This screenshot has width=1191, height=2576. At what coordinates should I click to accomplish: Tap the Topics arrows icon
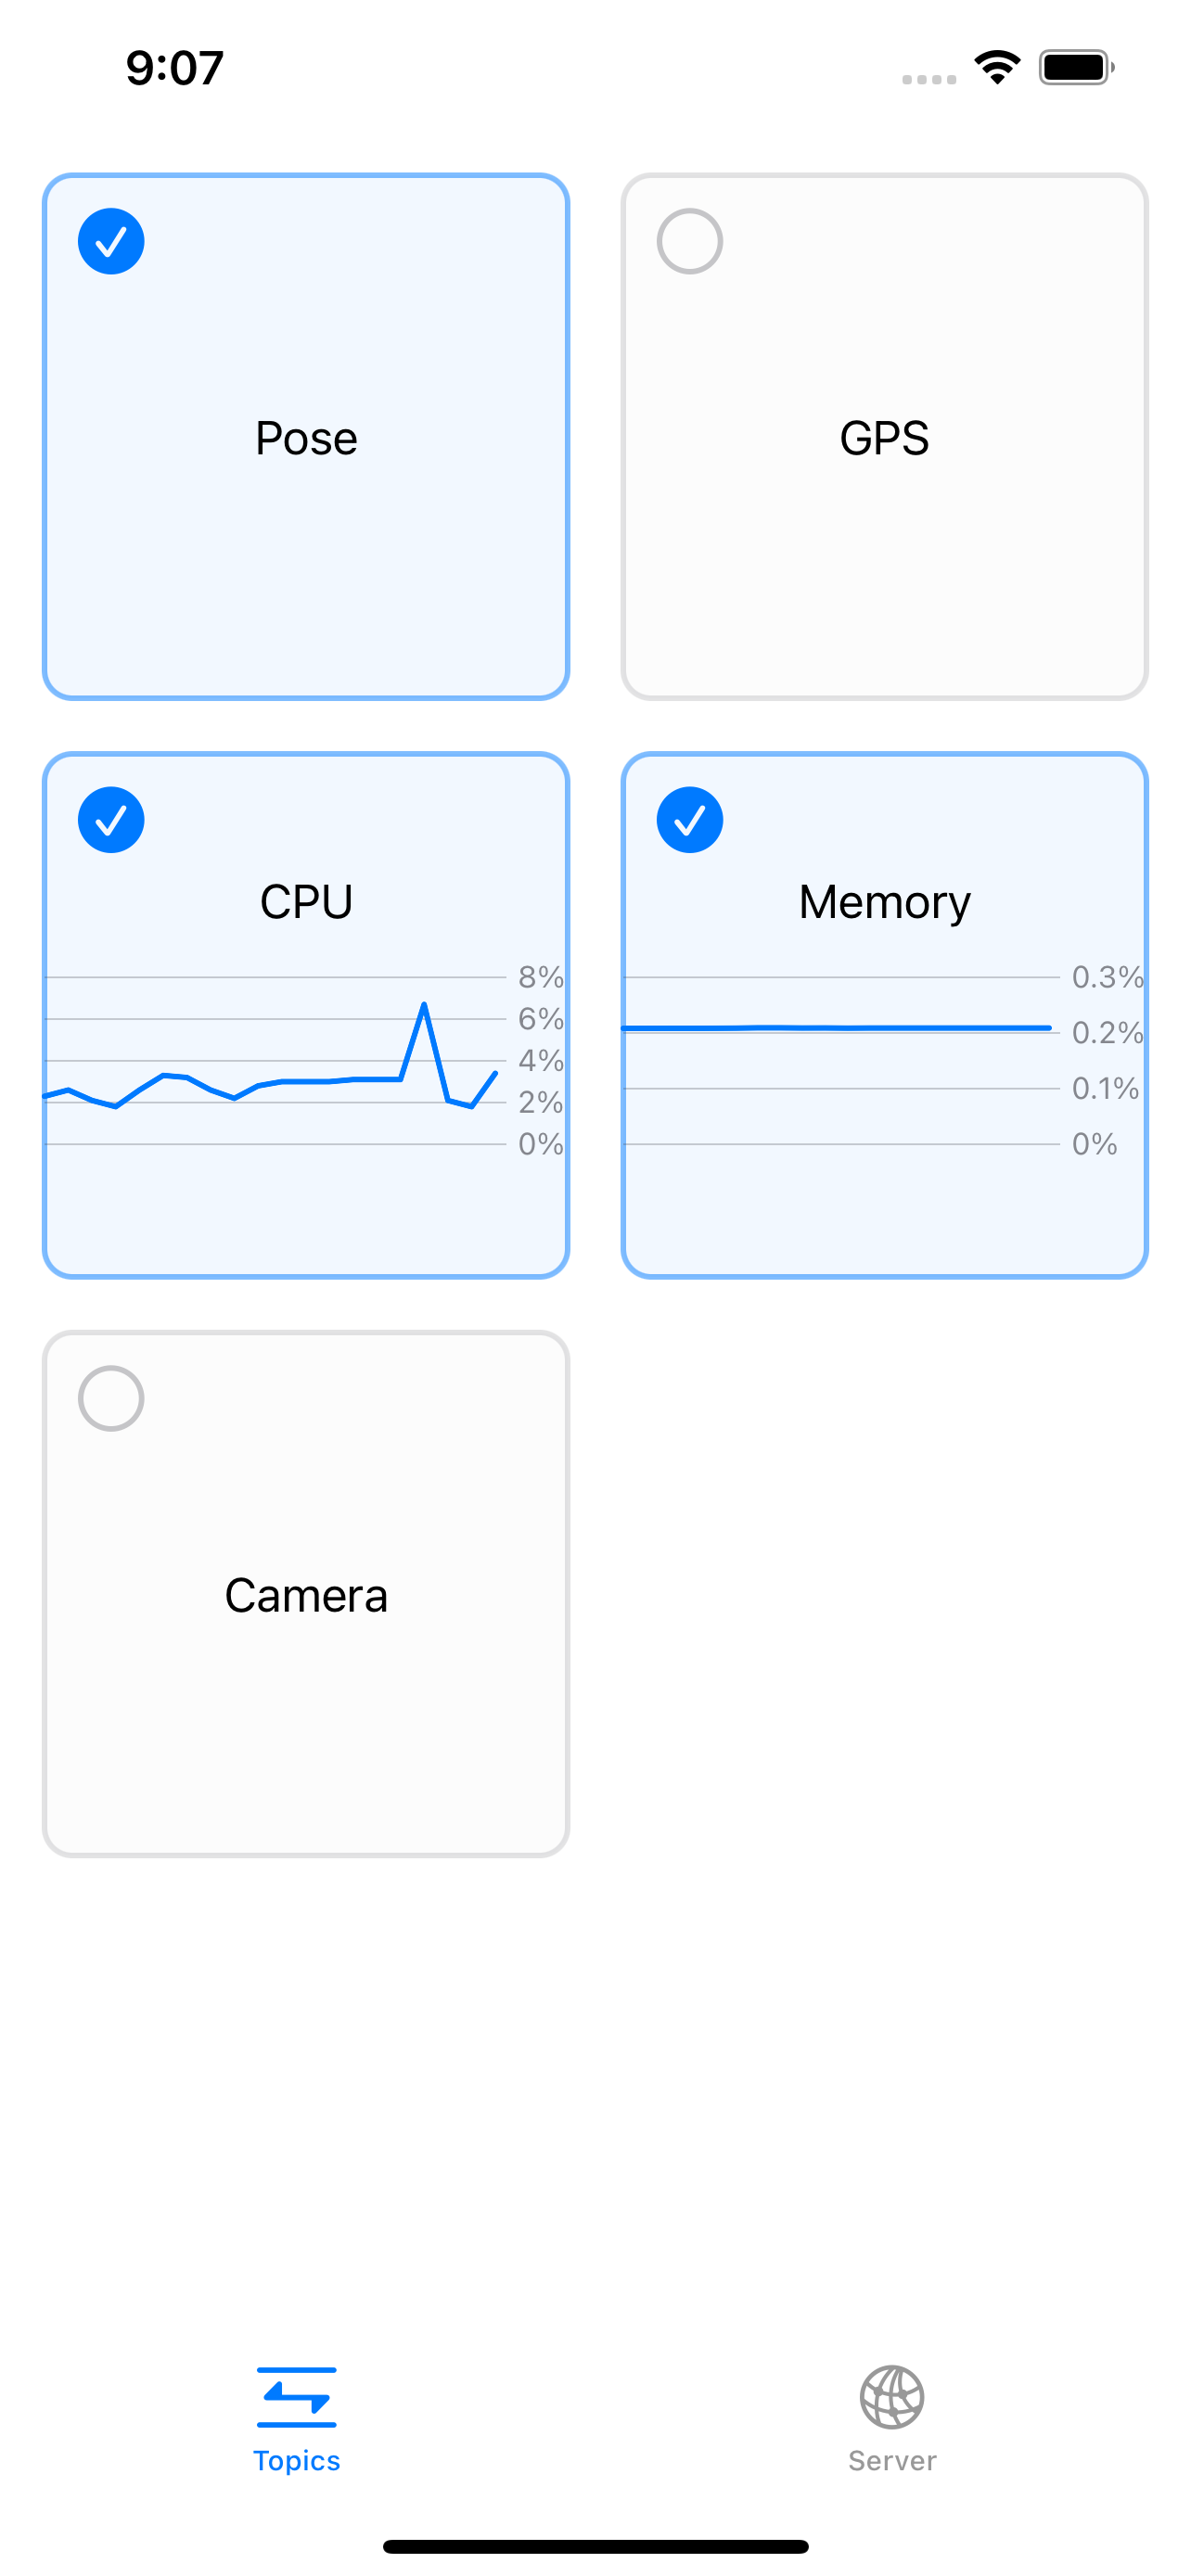[296, 2396]
